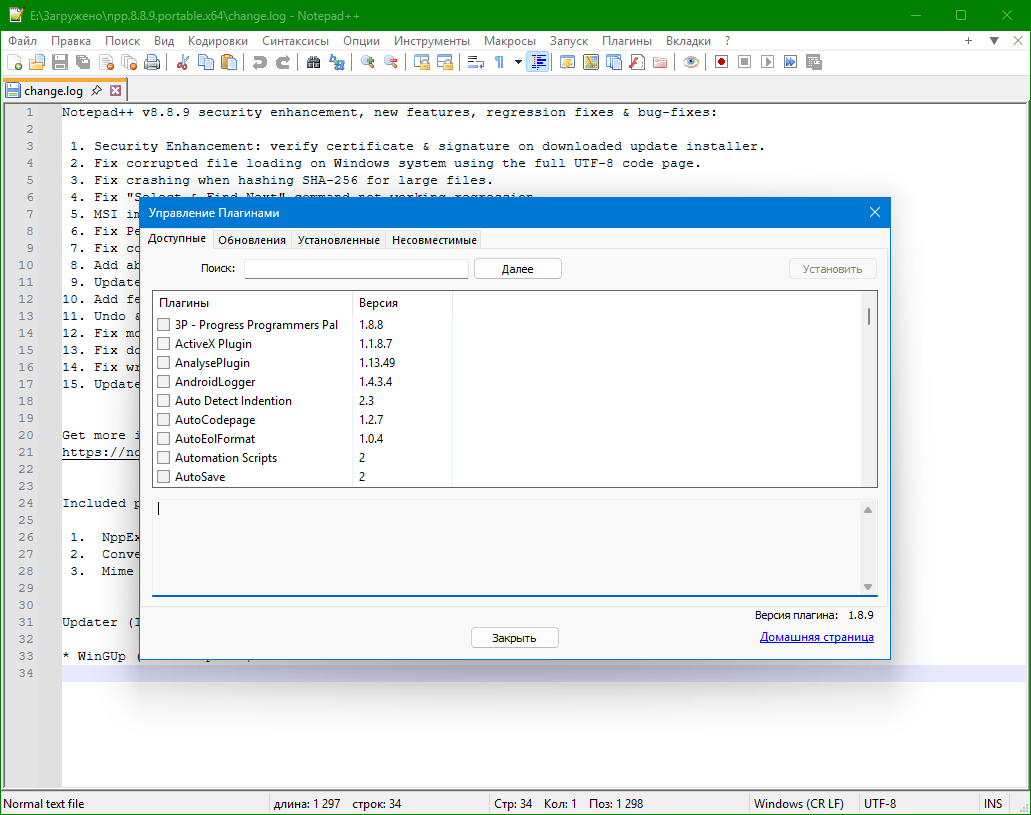
Task: Check the ActiveX Plugin checkbox
Action: (x=164, y=344)
